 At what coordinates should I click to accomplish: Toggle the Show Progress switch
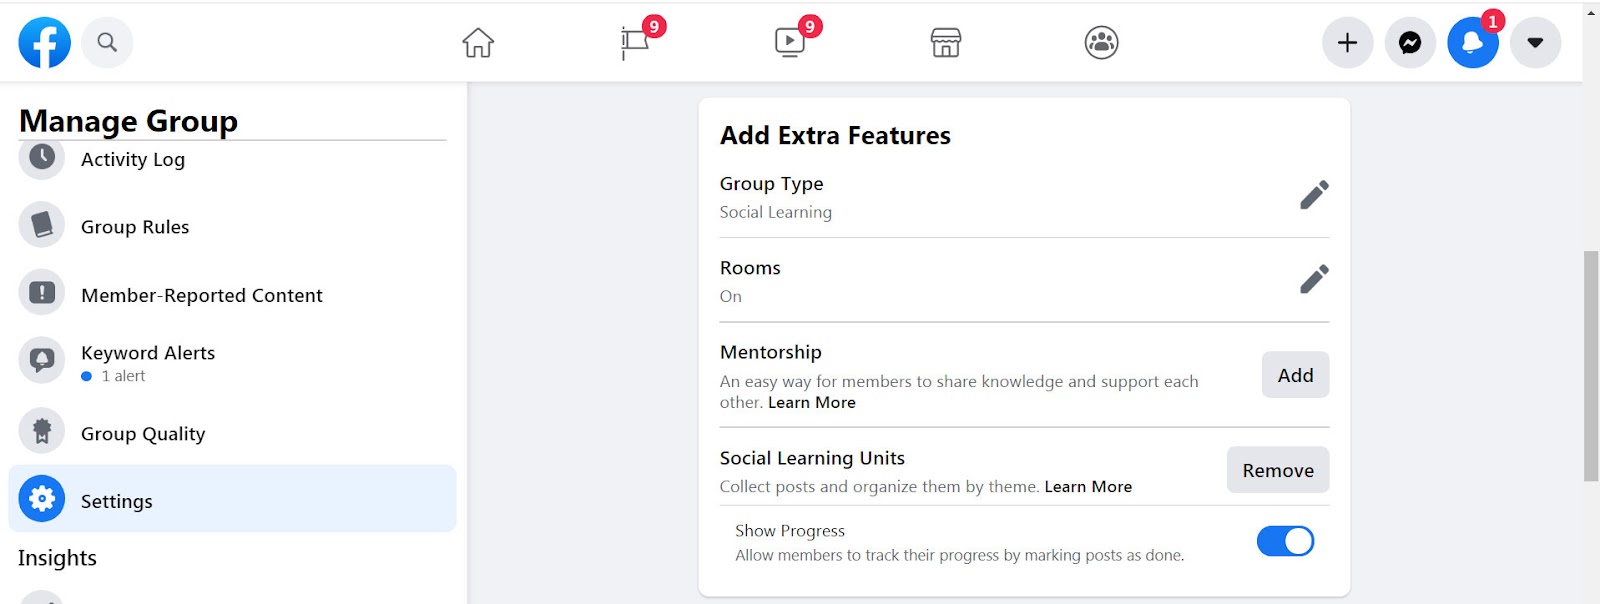coord(1285,541)
